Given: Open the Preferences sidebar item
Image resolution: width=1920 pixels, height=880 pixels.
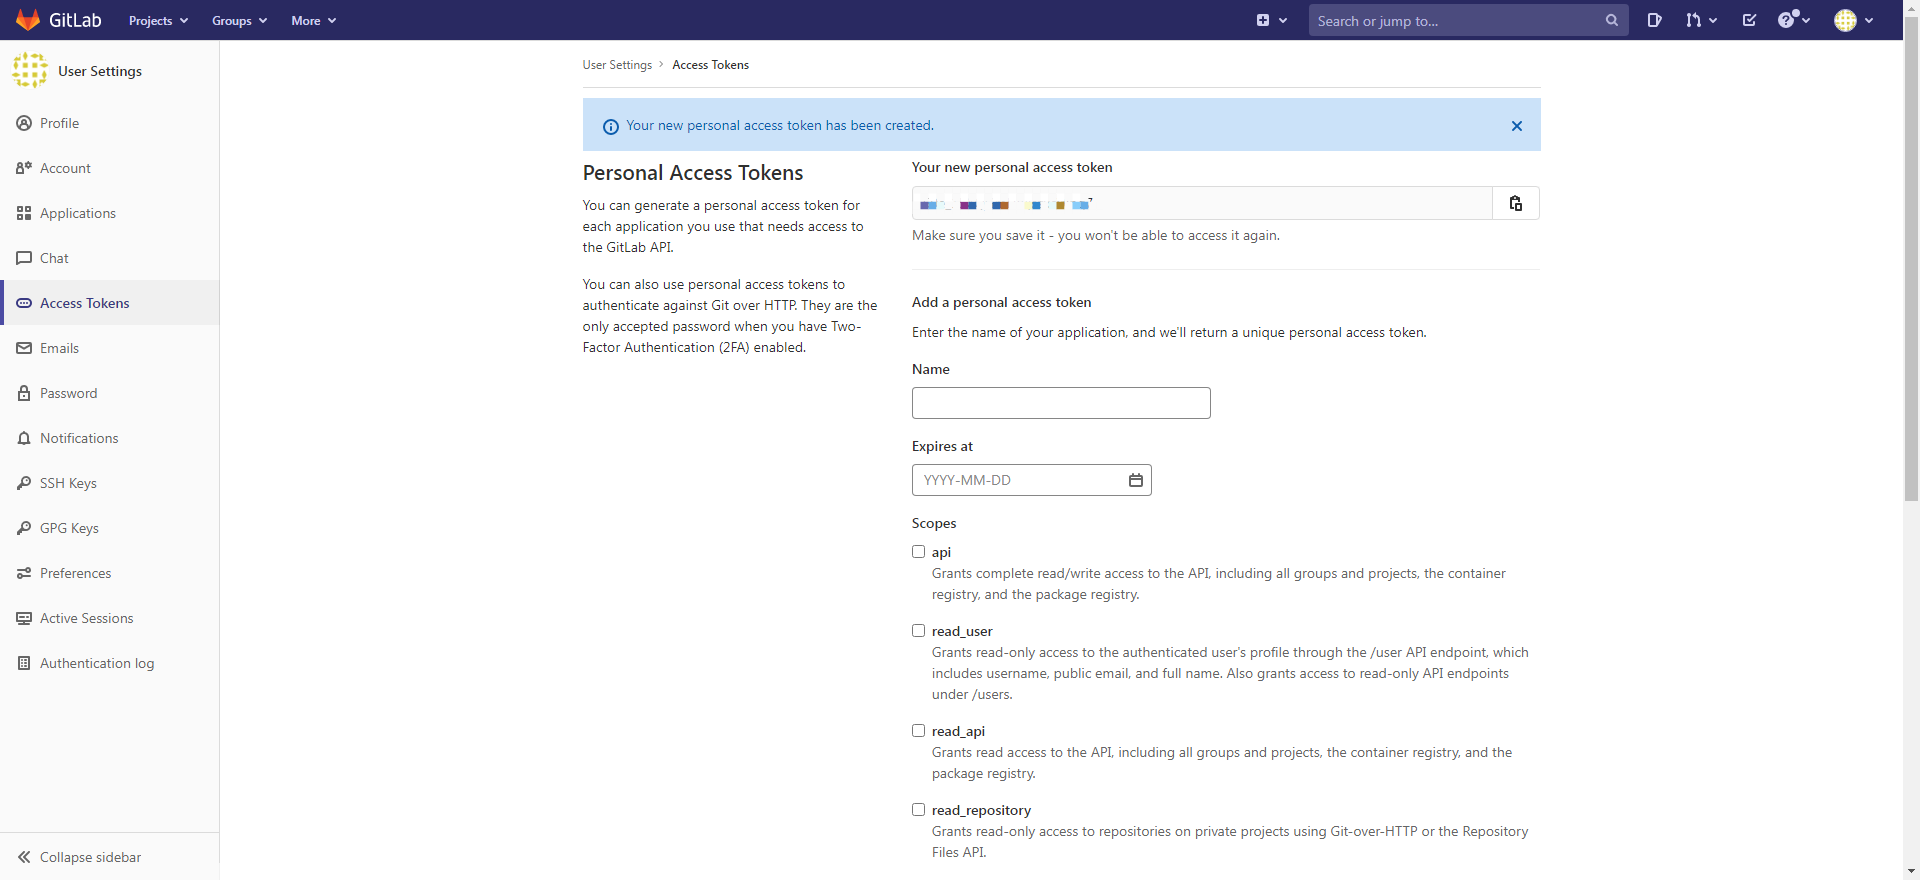Looking at the screenshot, I should click(x=75, y=573).
